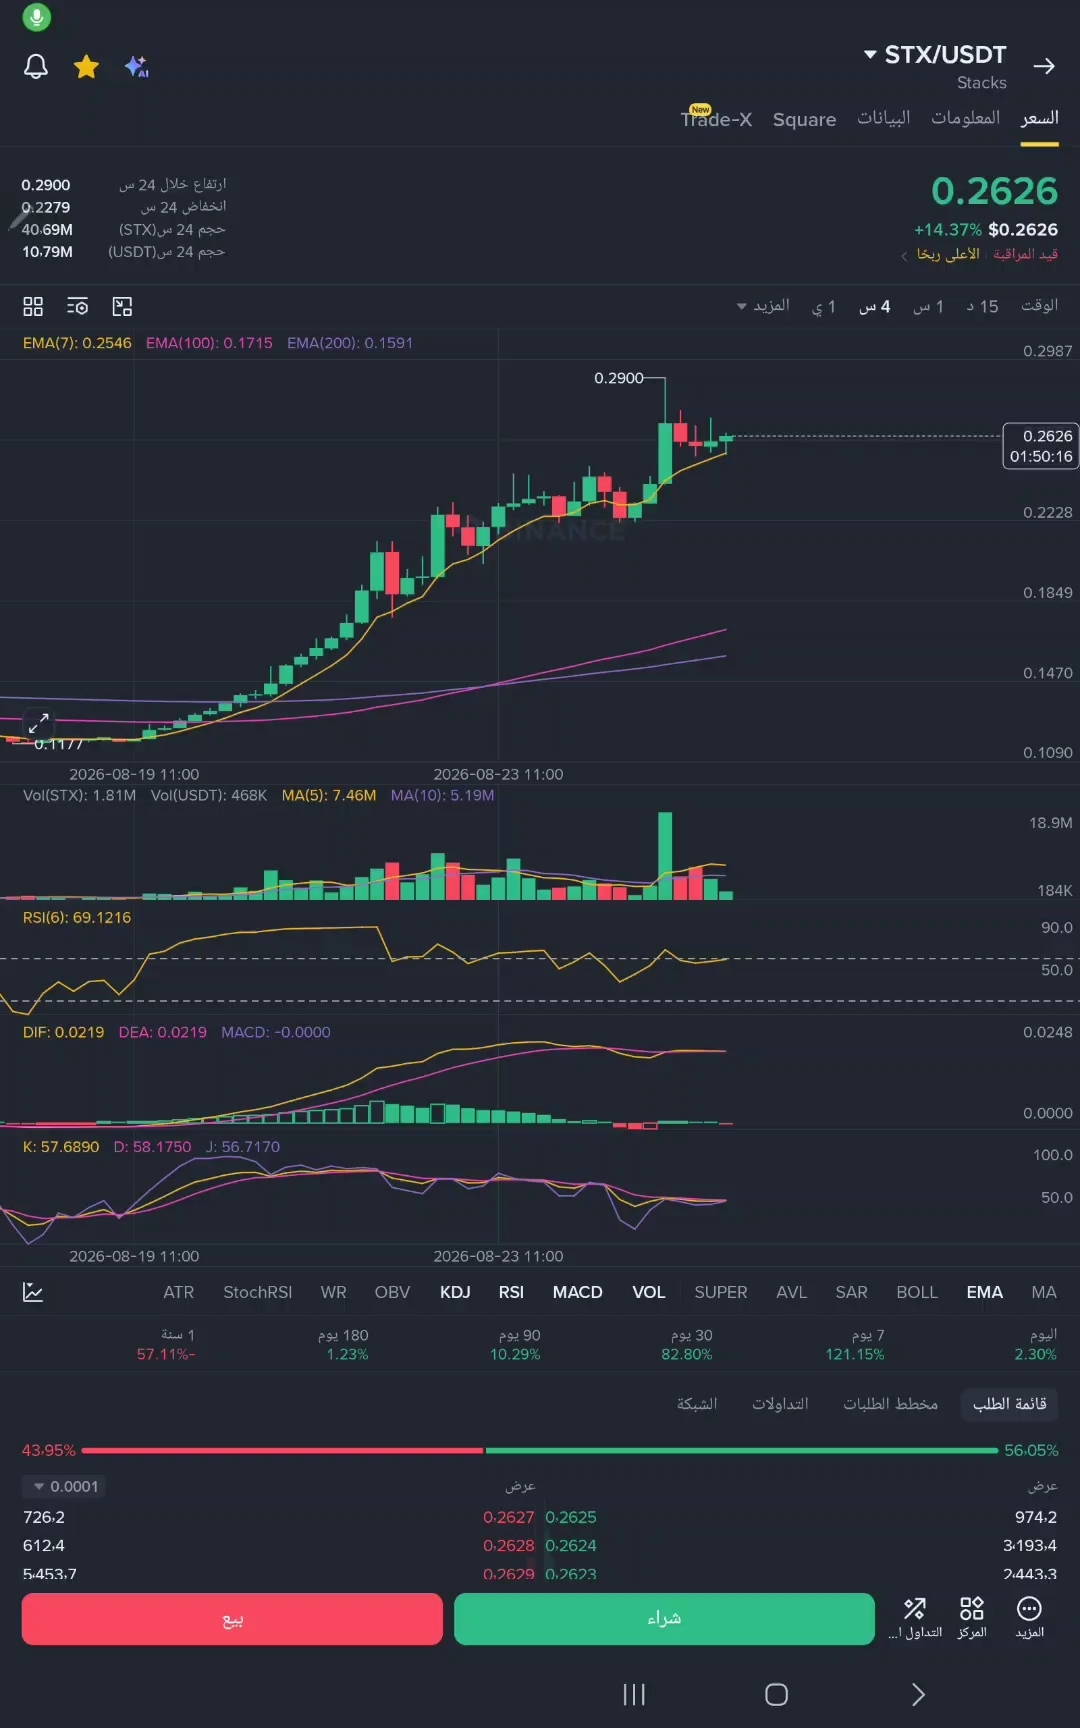Select the 1 س timeframe

click(928, 306)
